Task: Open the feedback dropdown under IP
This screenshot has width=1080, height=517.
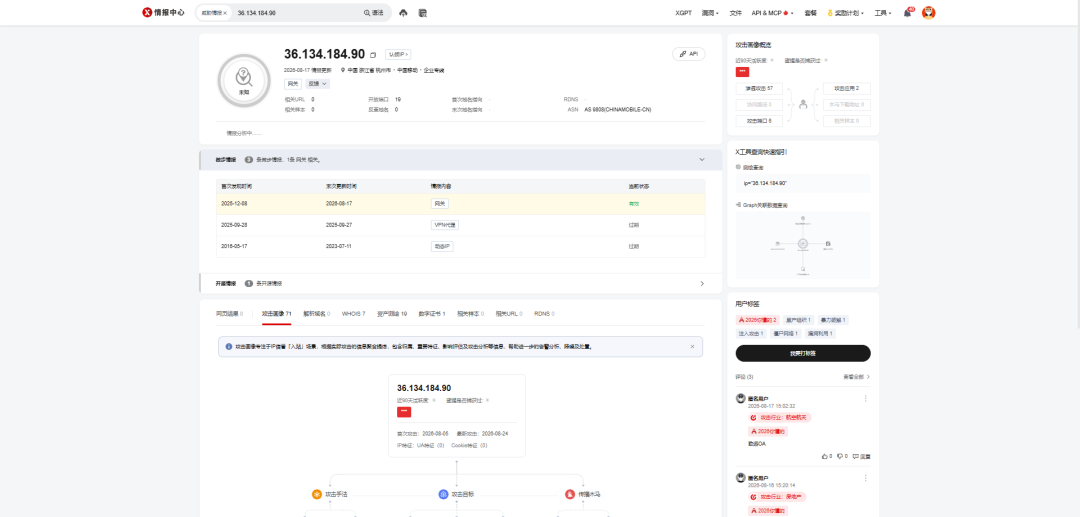Action: point(318,83)
